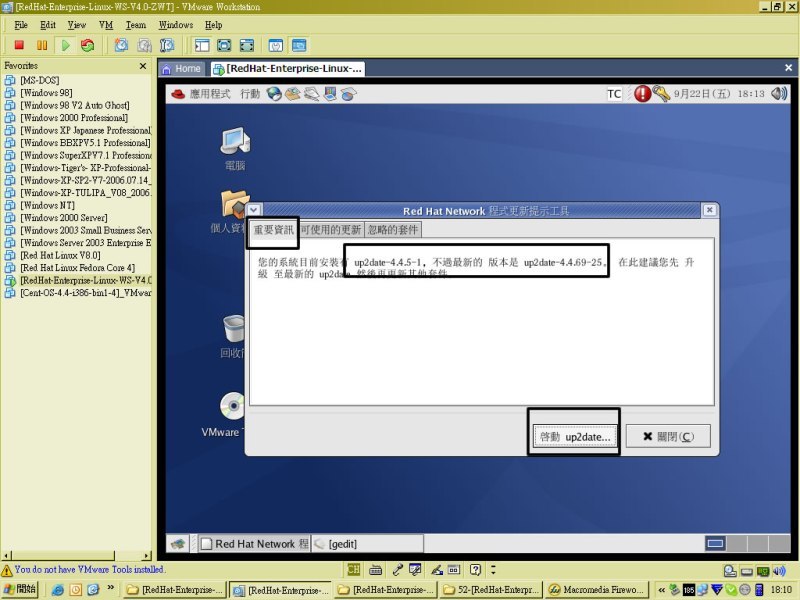800x600 pixels.
Task: Open the VM menu
Action: 106,25
